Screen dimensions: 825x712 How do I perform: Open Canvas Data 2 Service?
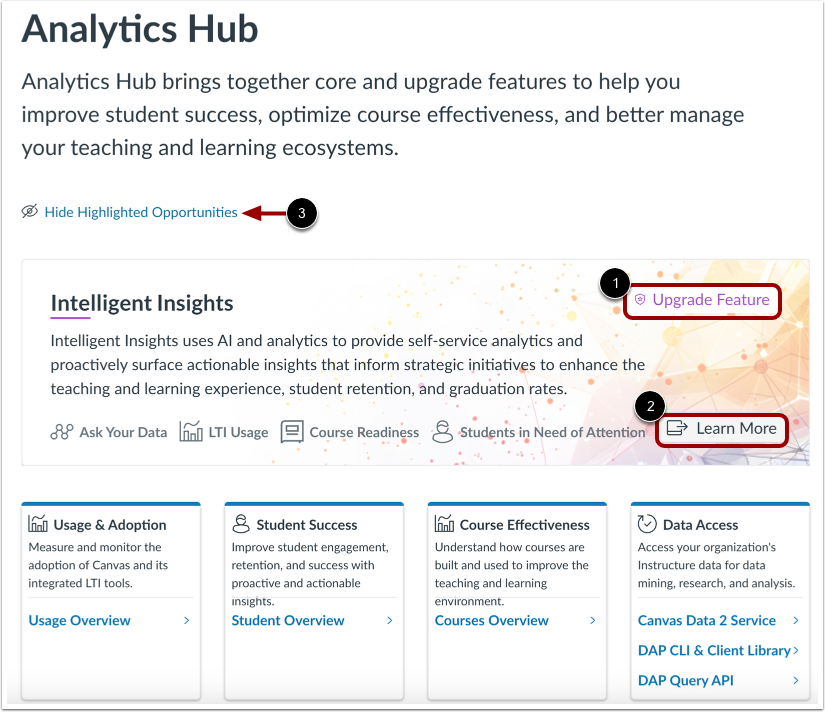coord(706,620)
